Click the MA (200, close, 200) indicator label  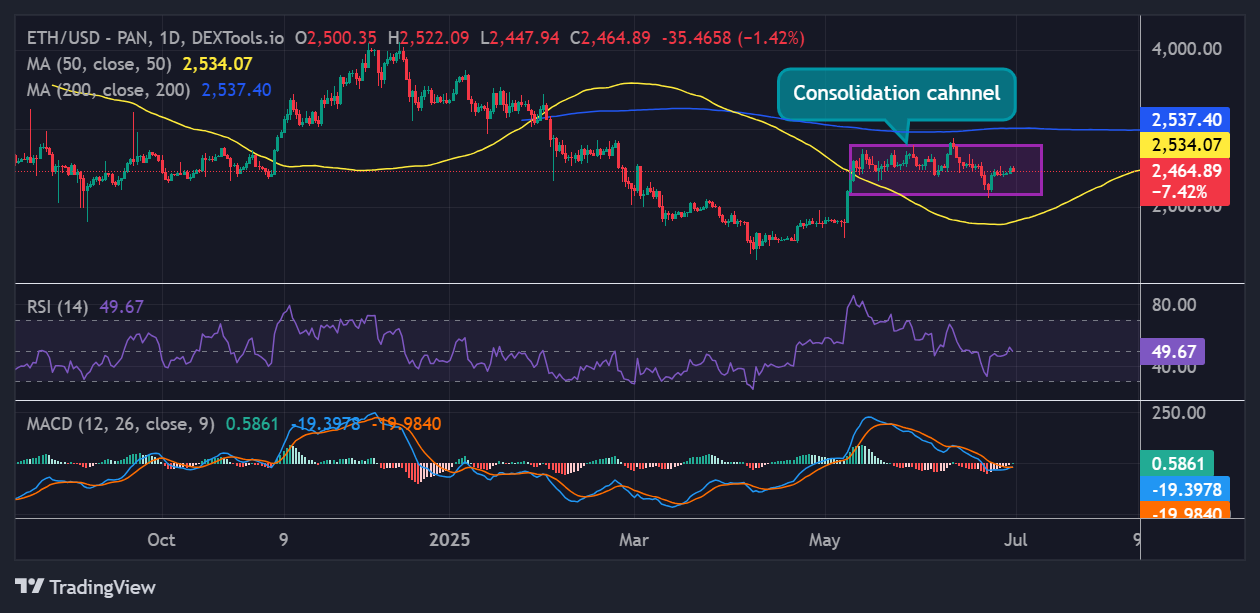coord(107,90)
